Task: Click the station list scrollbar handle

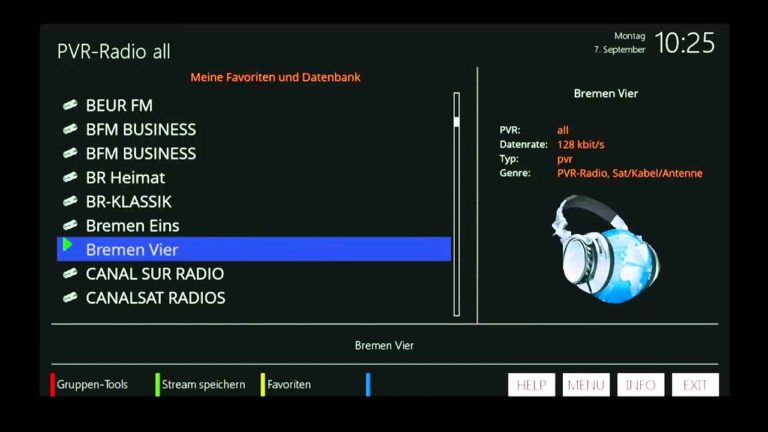Action: (457, 122)
